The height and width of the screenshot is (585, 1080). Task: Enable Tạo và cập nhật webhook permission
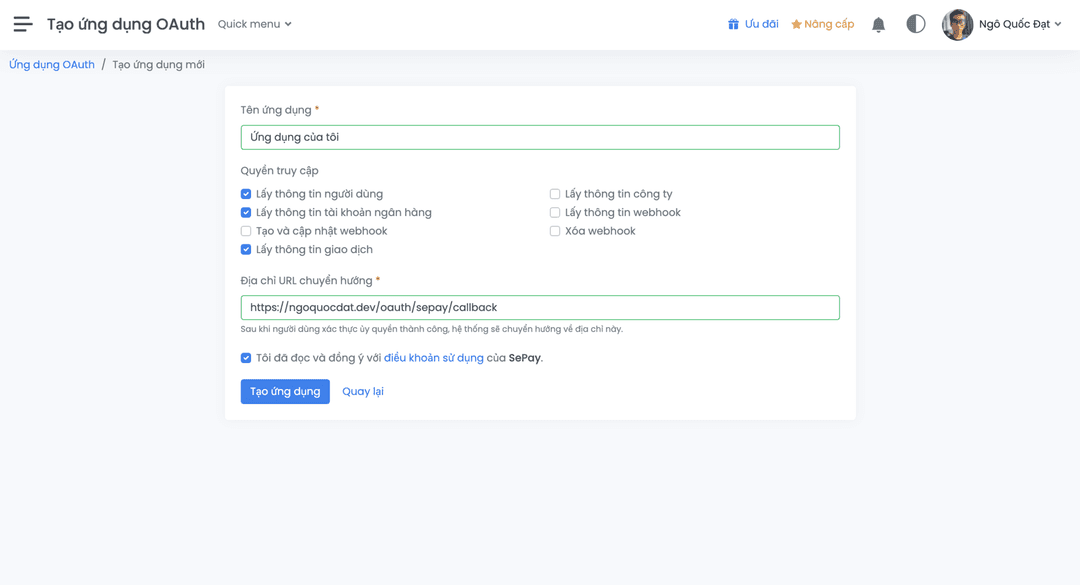[246, 231]
